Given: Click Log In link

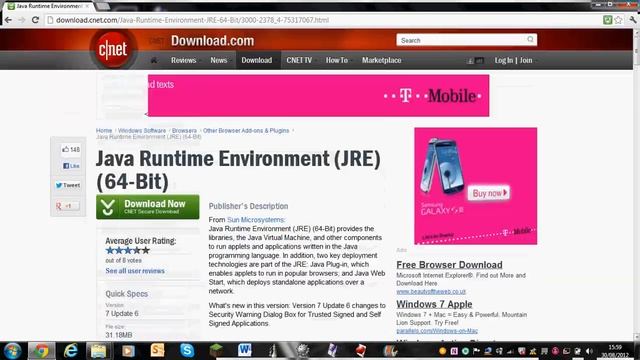Looking at the screenshot, I should (x=504, y=60).
